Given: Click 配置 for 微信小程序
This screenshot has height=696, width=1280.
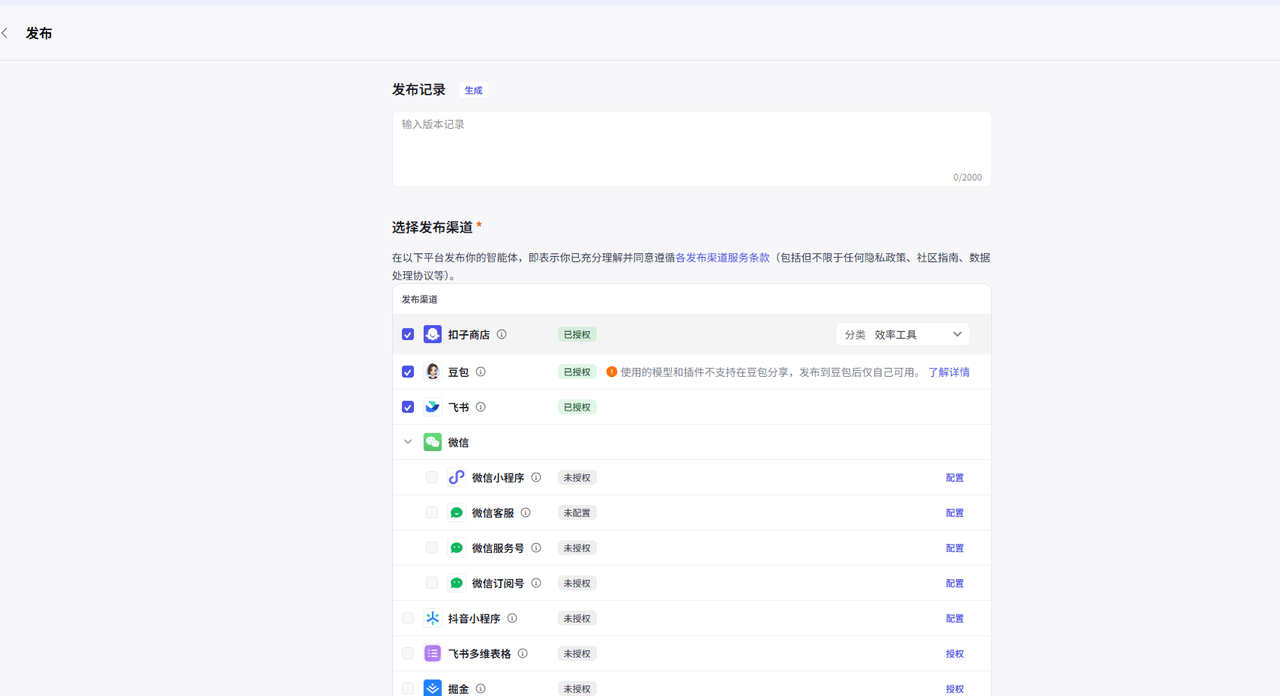Looking at the screenshot, I should point(955,478).
